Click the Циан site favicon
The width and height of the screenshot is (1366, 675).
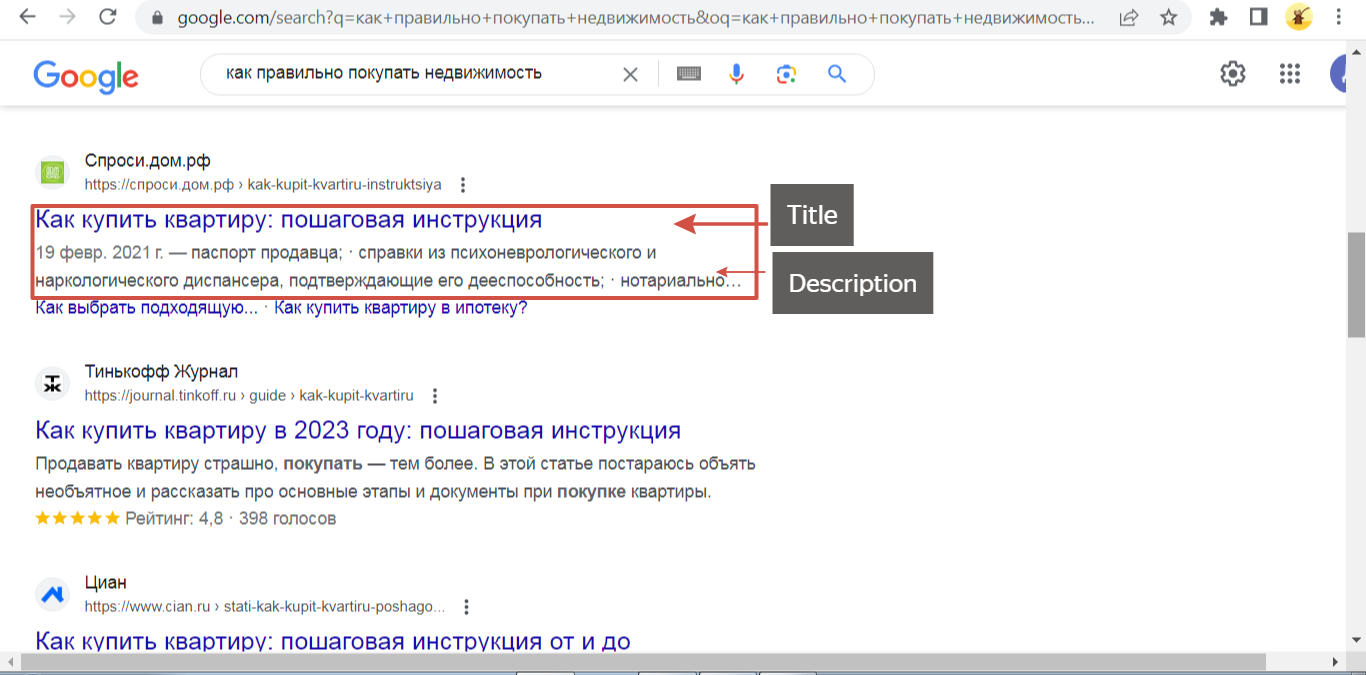pyautogui.click(x=52, y=595)
